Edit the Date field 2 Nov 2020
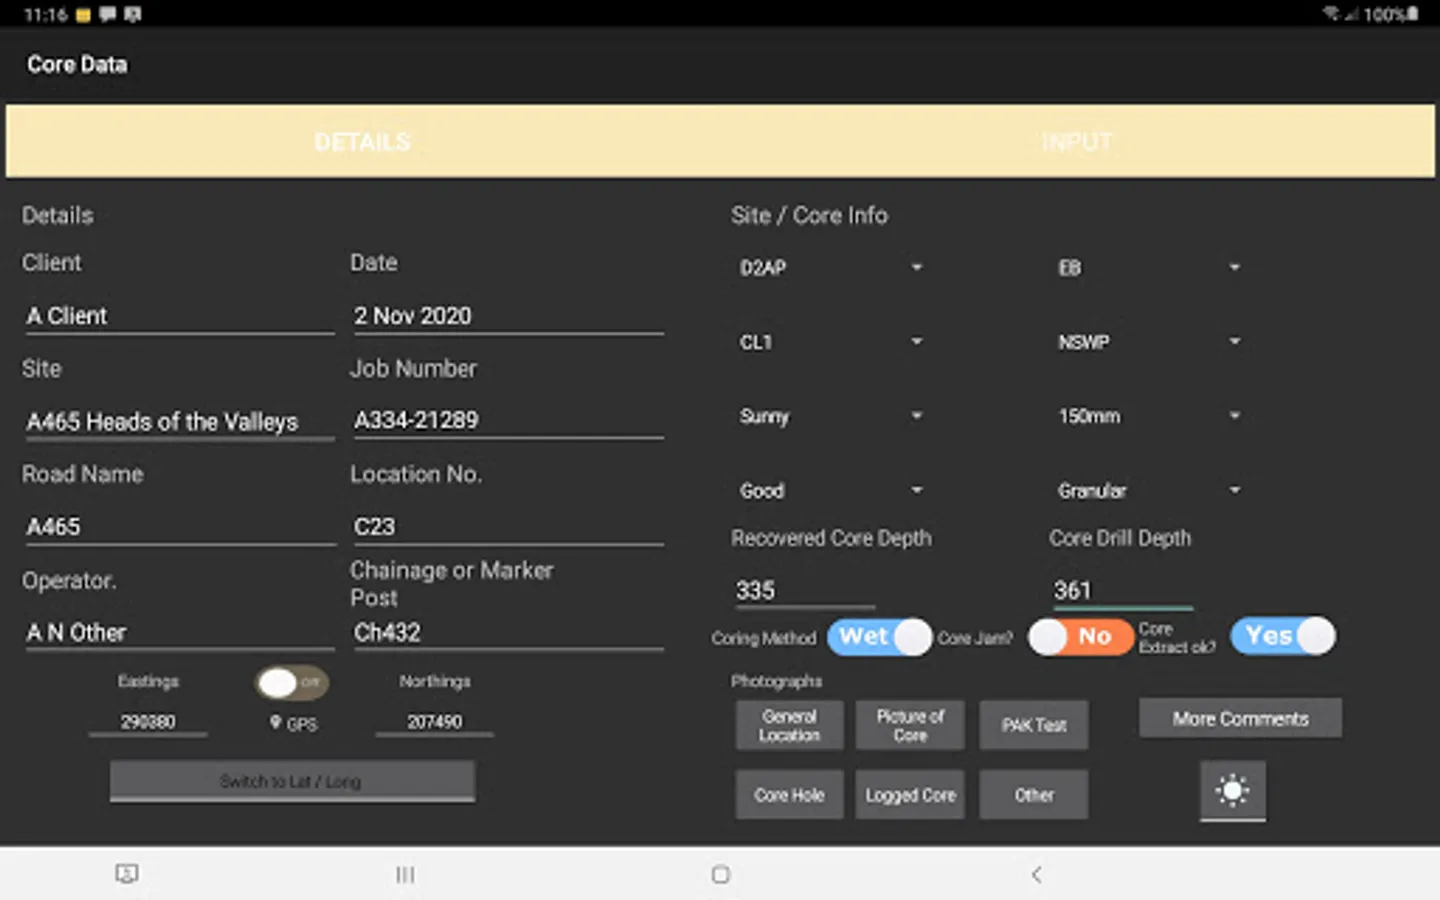 click(x=507, y=316)
